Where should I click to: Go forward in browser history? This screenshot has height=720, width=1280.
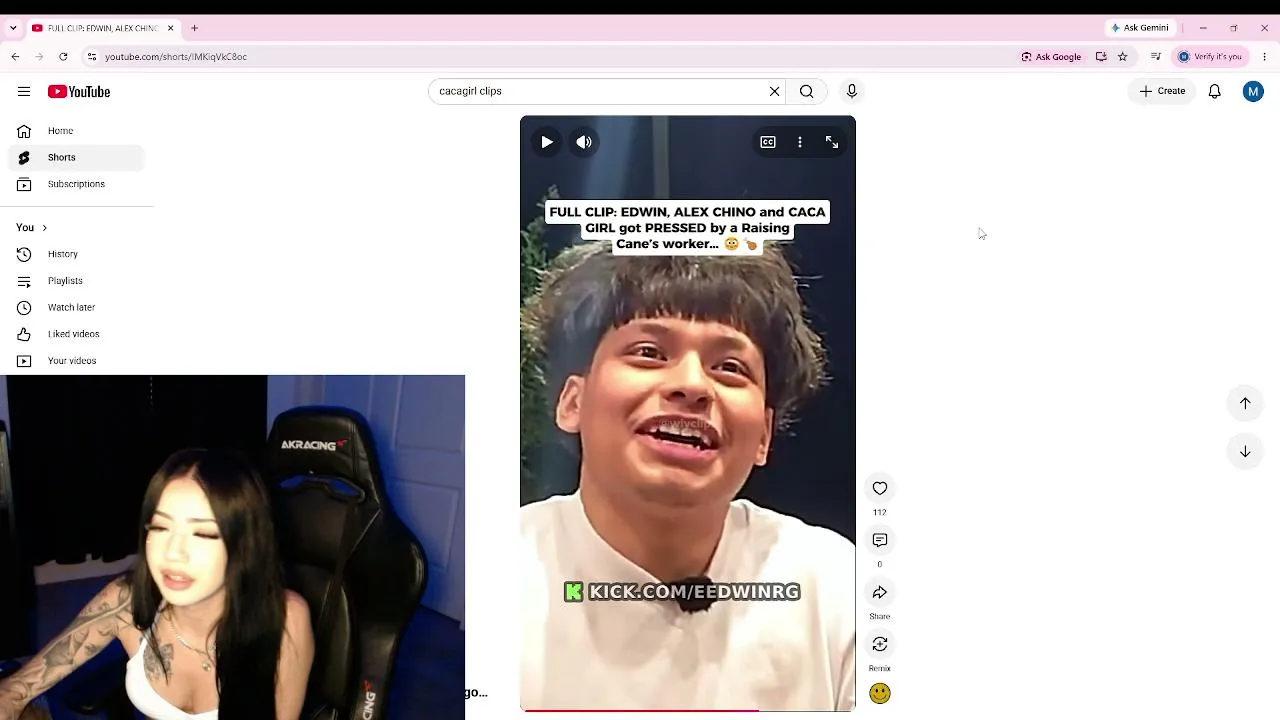coord(40,57)
